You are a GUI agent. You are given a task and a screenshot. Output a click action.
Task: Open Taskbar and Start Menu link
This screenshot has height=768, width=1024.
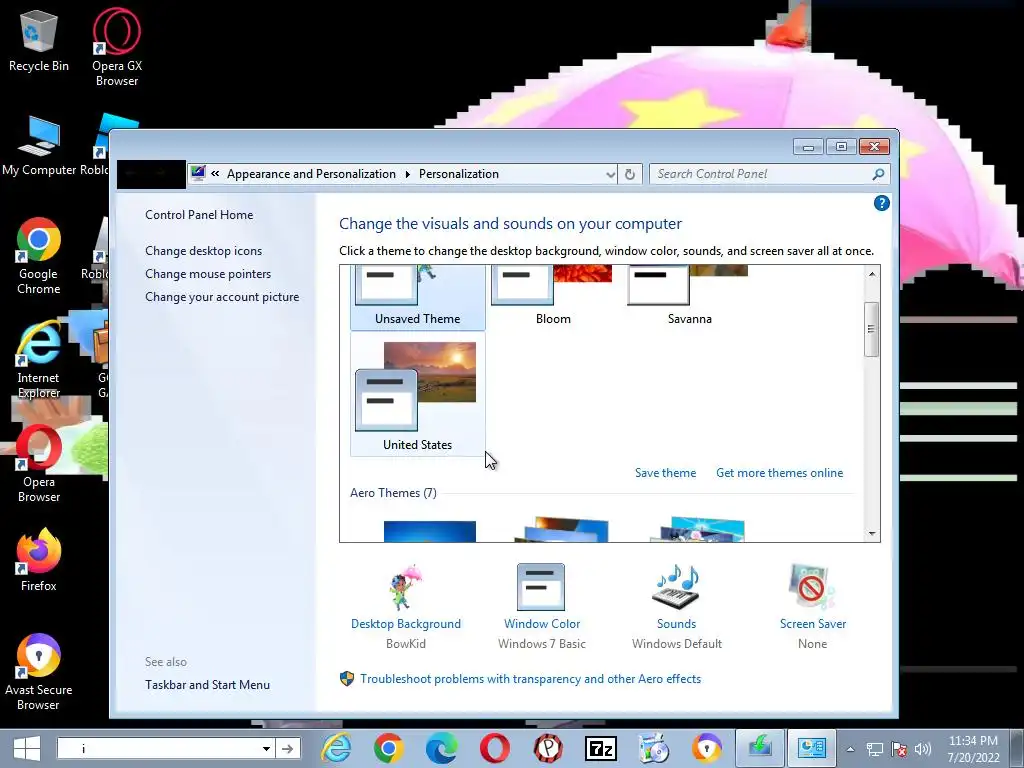click(207, 685)
